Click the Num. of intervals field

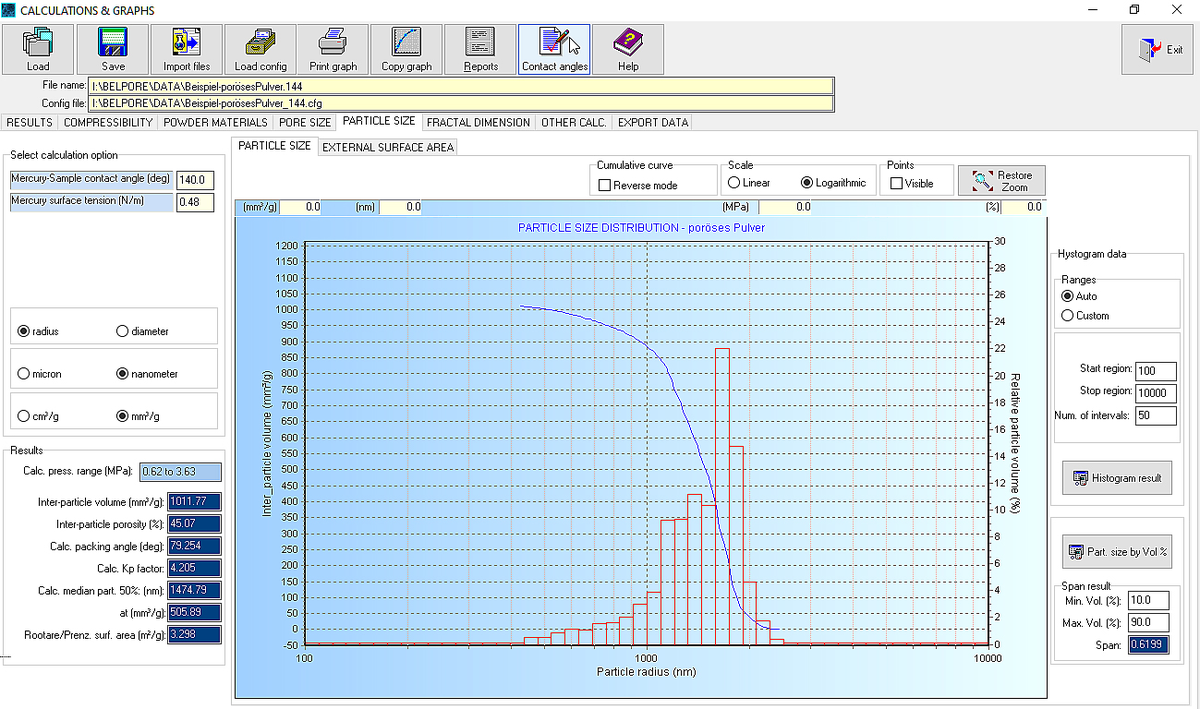click(1156, 415)
